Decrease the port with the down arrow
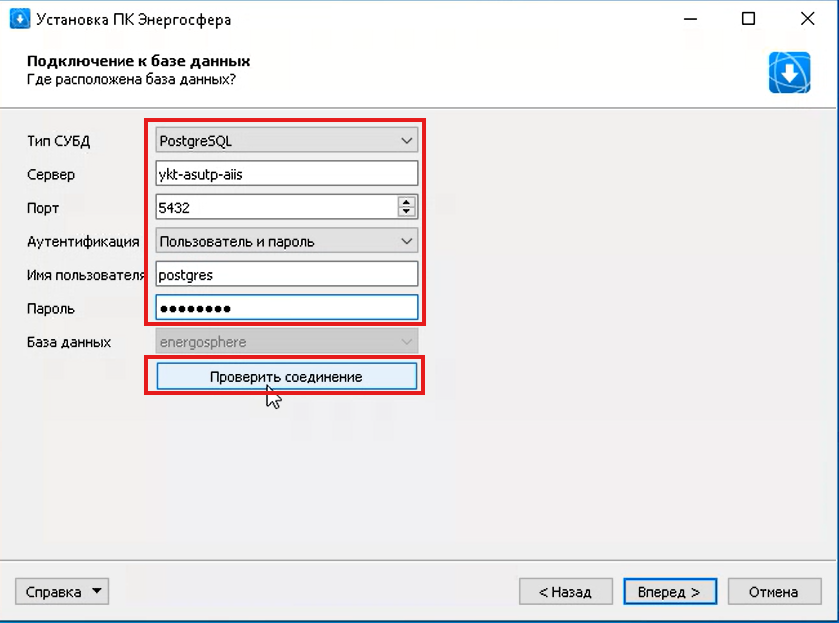The width and height of the screenshot is (839, 623). point(407,212)
